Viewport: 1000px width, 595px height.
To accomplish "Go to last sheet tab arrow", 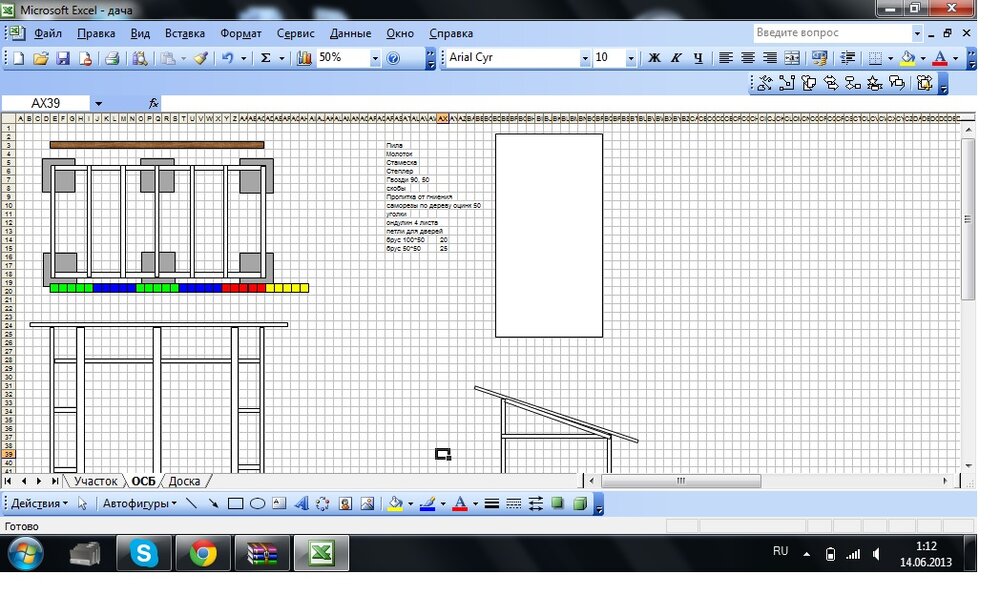I will tap(55, 481).
